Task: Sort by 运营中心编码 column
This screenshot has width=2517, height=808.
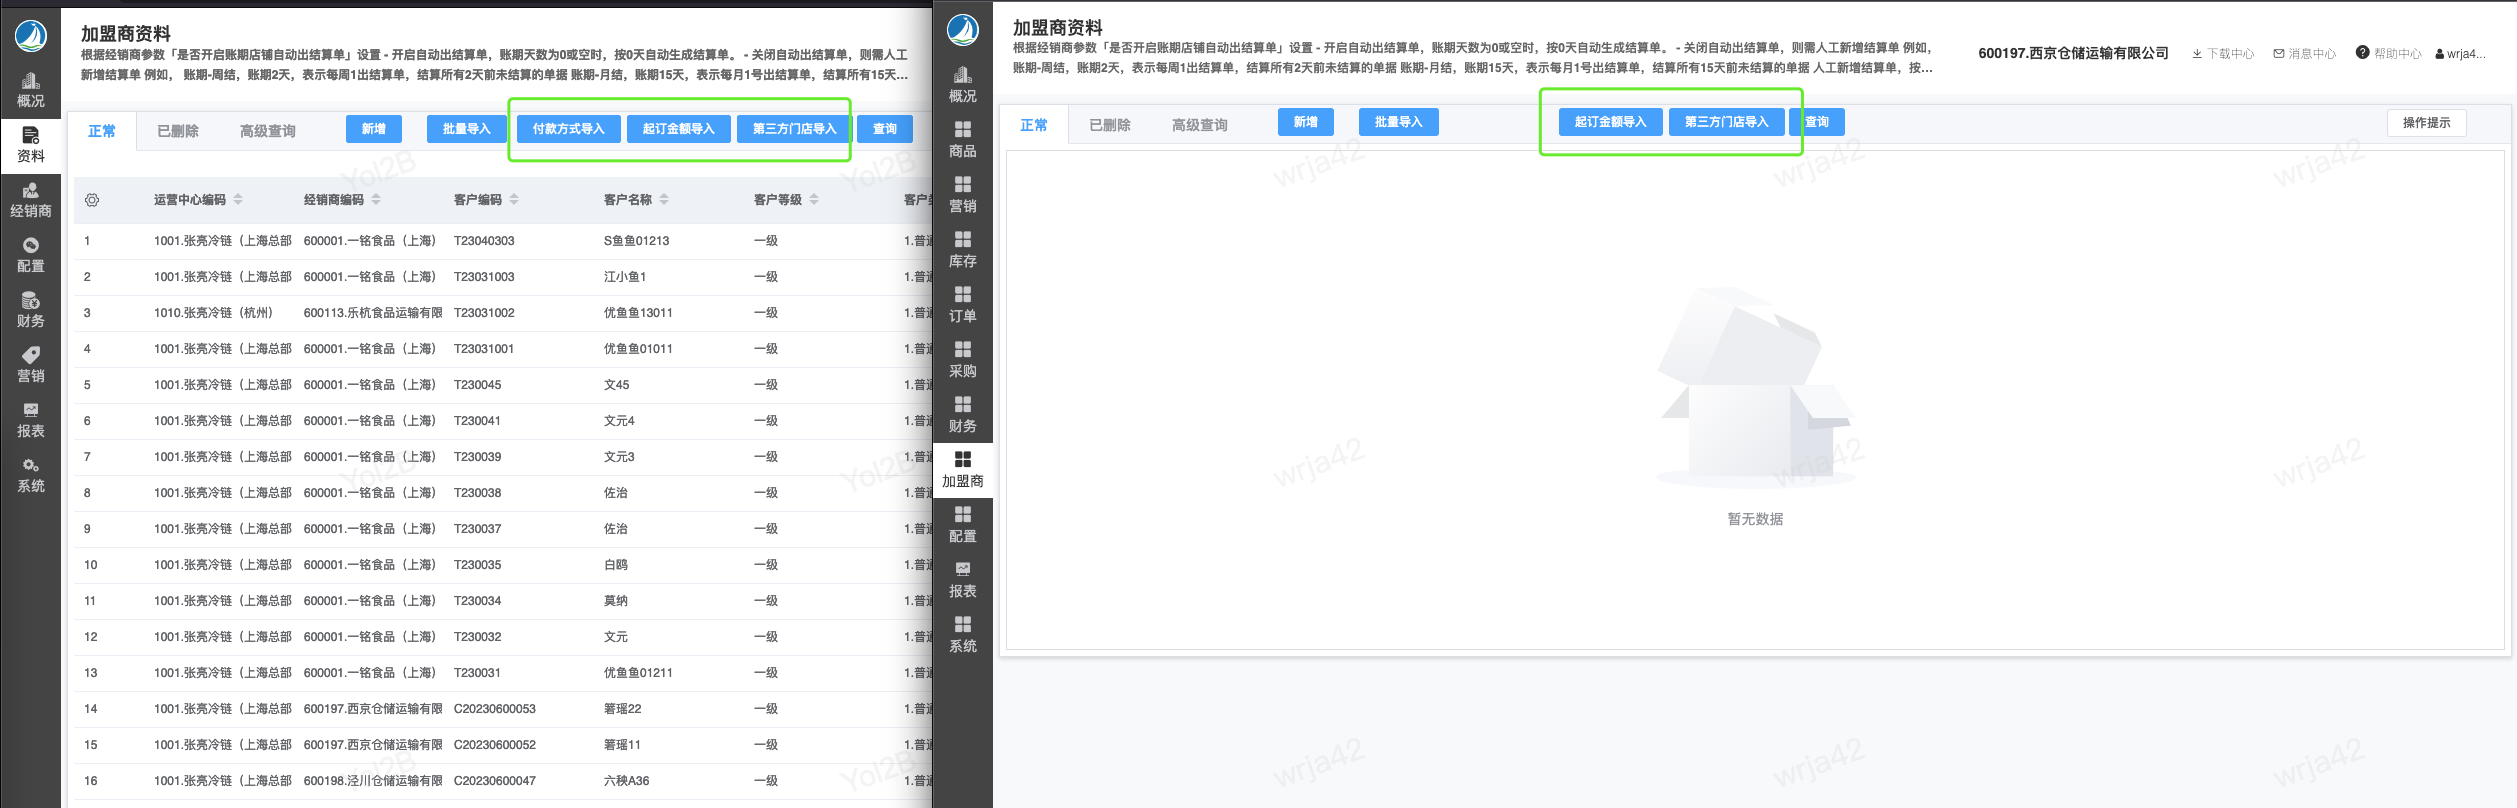Action: coord(238,200)
